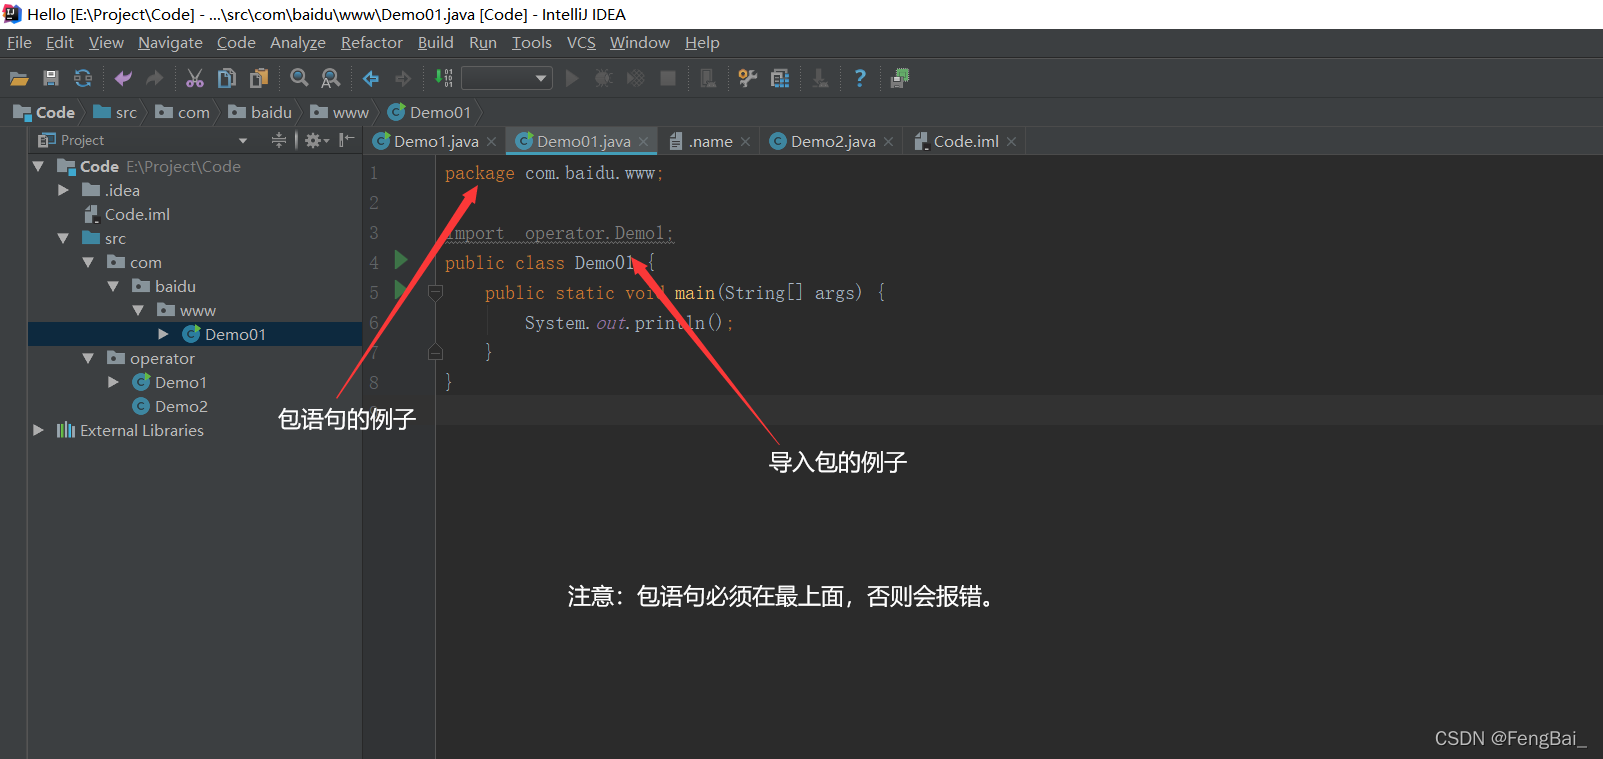
Task: Expand the Demo01 class node
Action: [x=163, y=335]
